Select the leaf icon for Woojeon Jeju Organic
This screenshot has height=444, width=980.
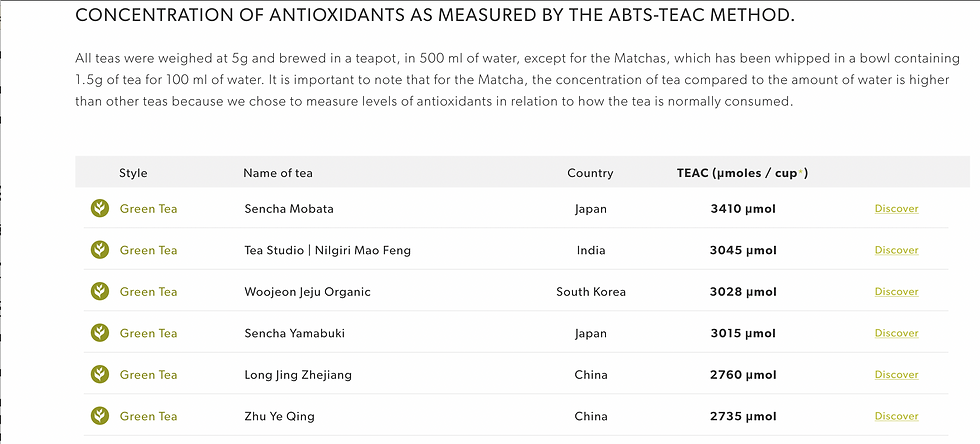point(100,292)
